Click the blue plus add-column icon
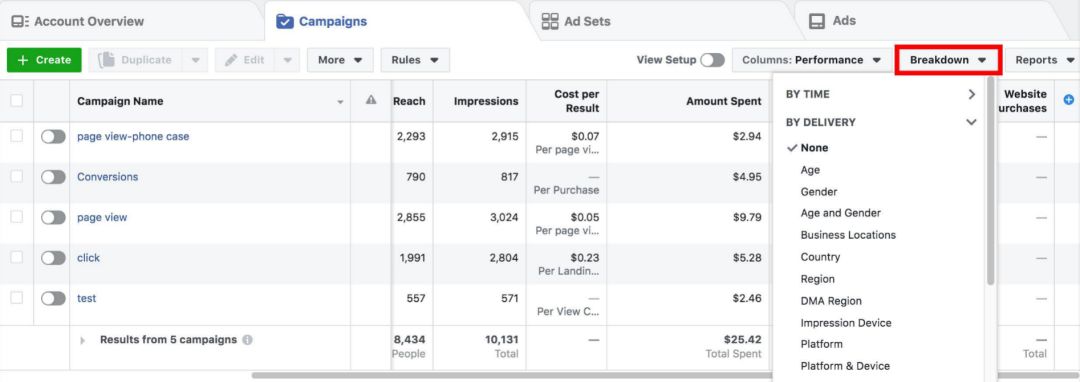Screen dimensions: 1080x382 (1069, 100)
